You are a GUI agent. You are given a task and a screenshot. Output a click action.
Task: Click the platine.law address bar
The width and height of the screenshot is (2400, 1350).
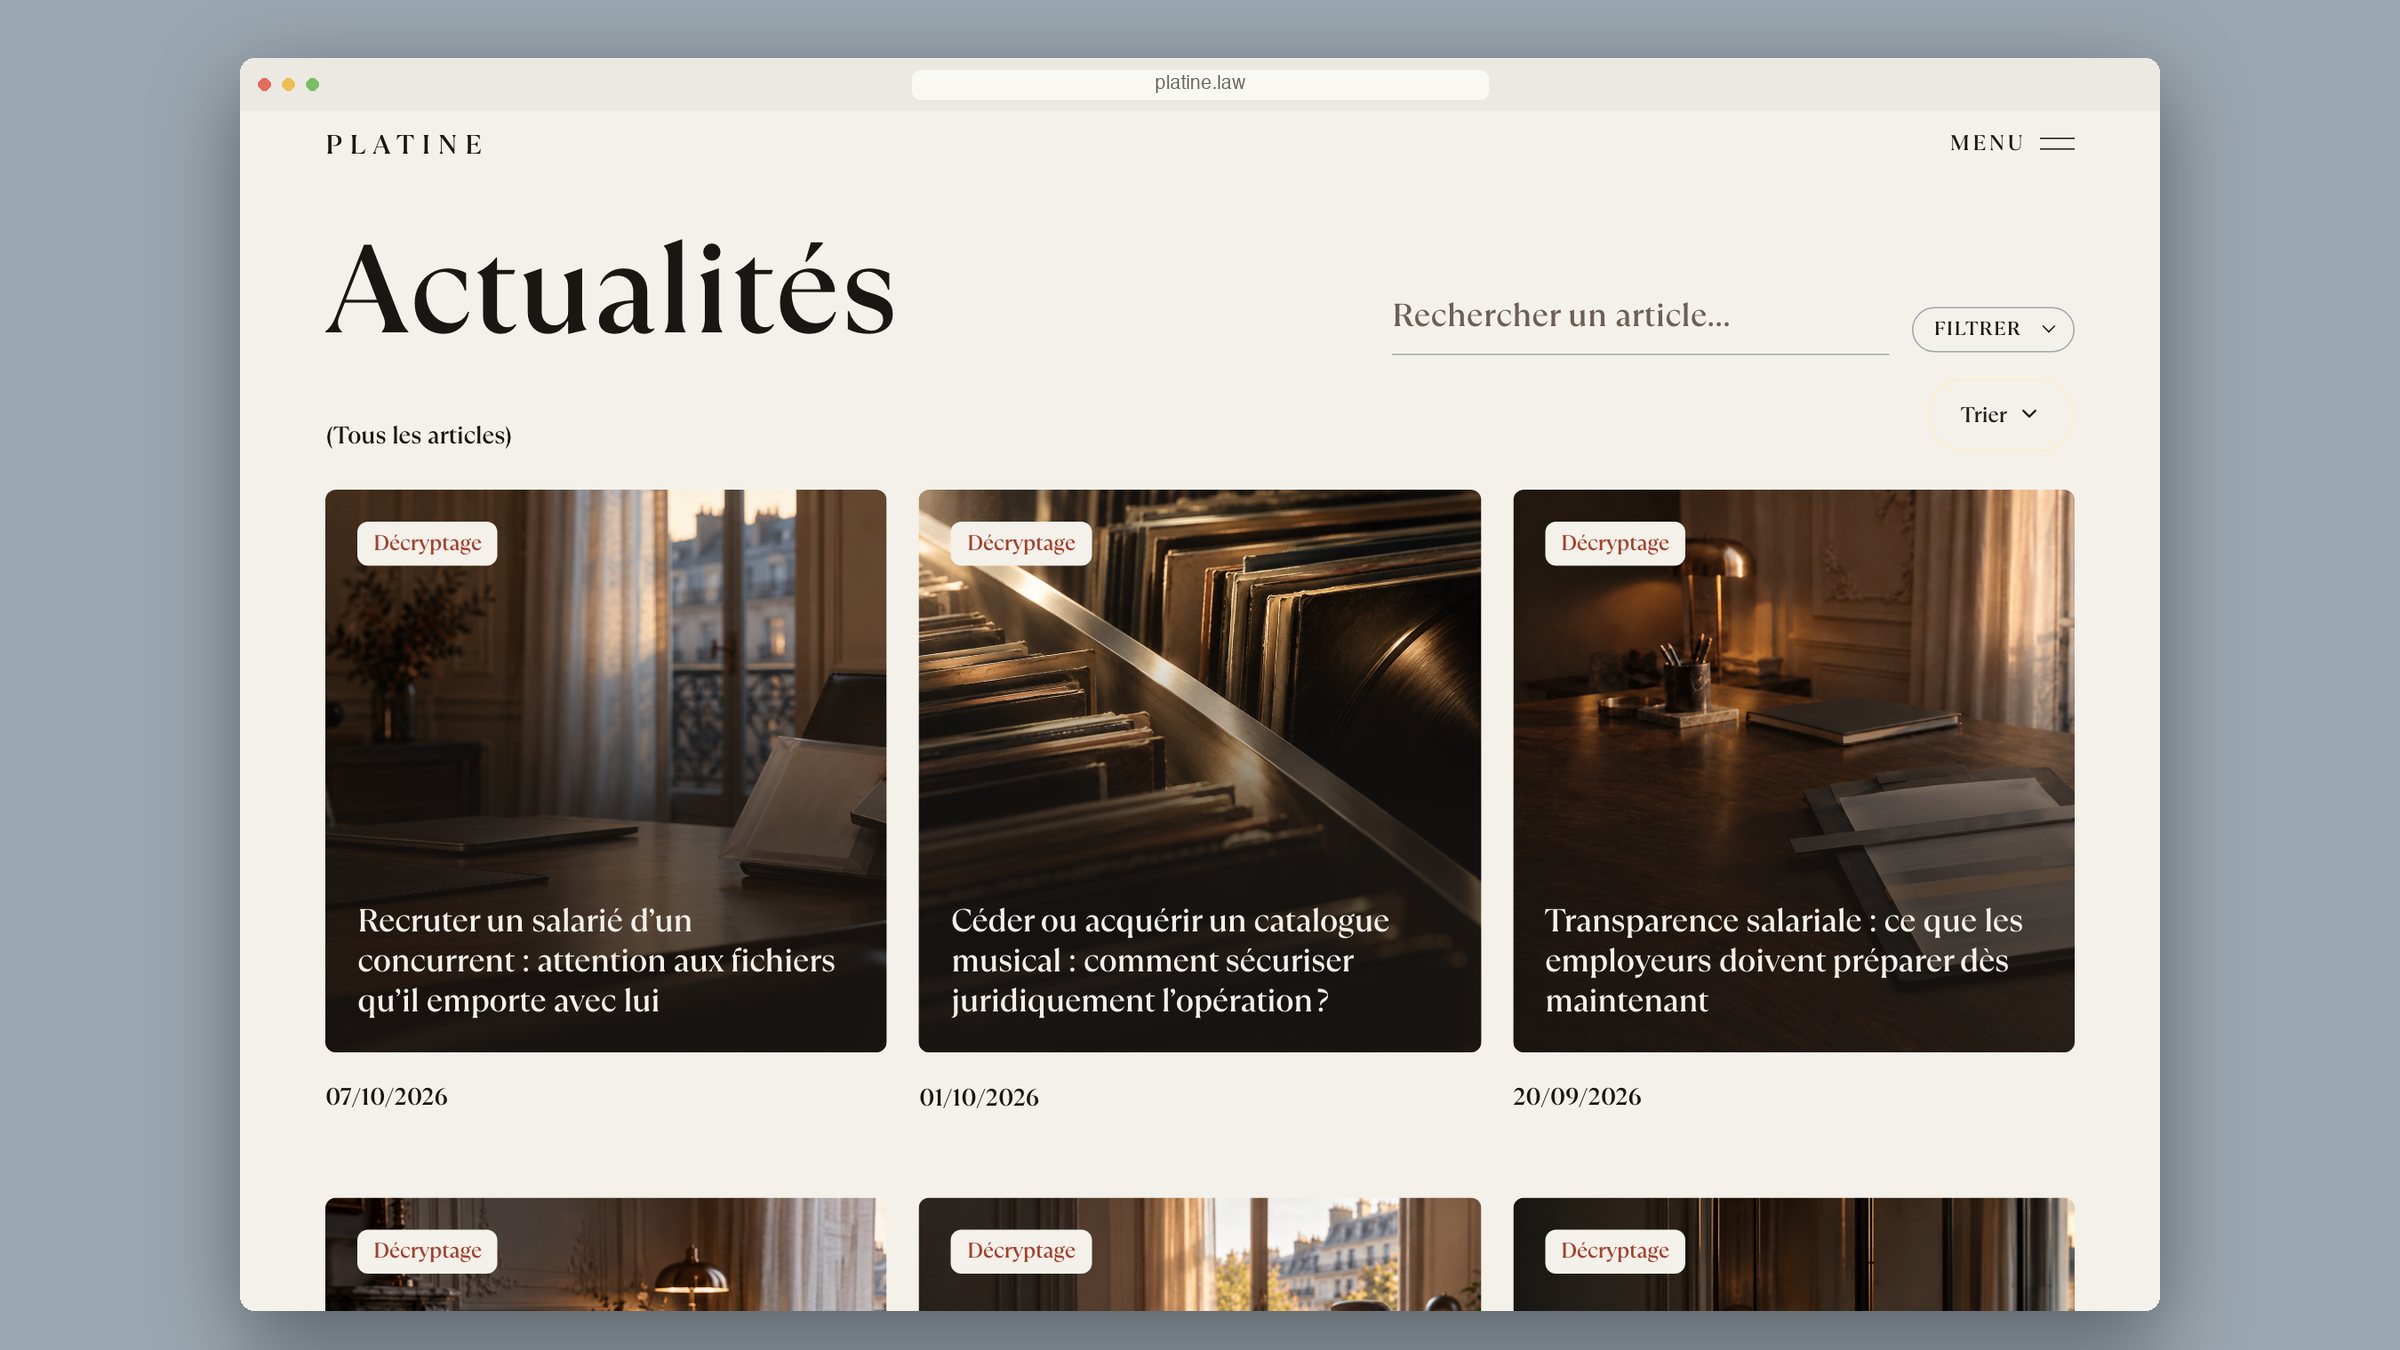pyautogui.click(x=1200, y=83)
